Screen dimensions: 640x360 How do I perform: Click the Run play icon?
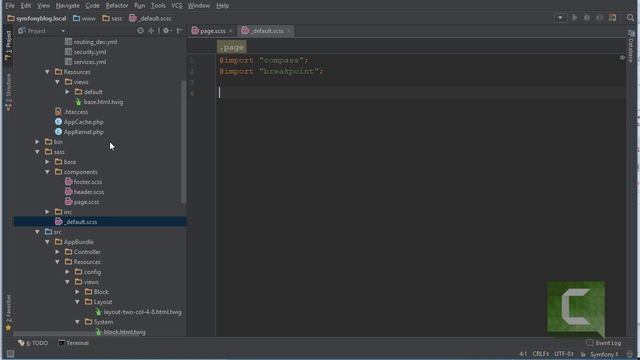tap(575, 18)
